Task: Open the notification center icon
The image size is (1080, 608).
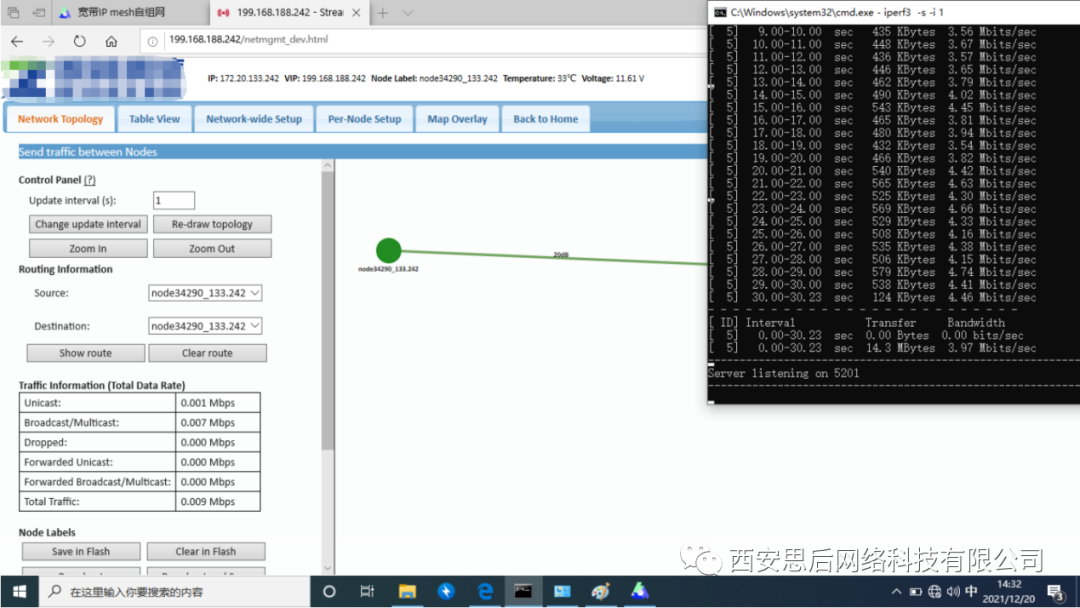Action: click(1056, 591)
